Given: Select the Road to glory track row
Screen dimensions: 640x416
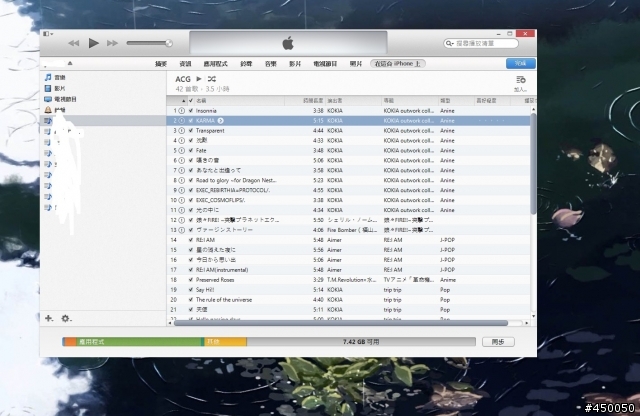Looking at the screenshot, I should (349, 180).
